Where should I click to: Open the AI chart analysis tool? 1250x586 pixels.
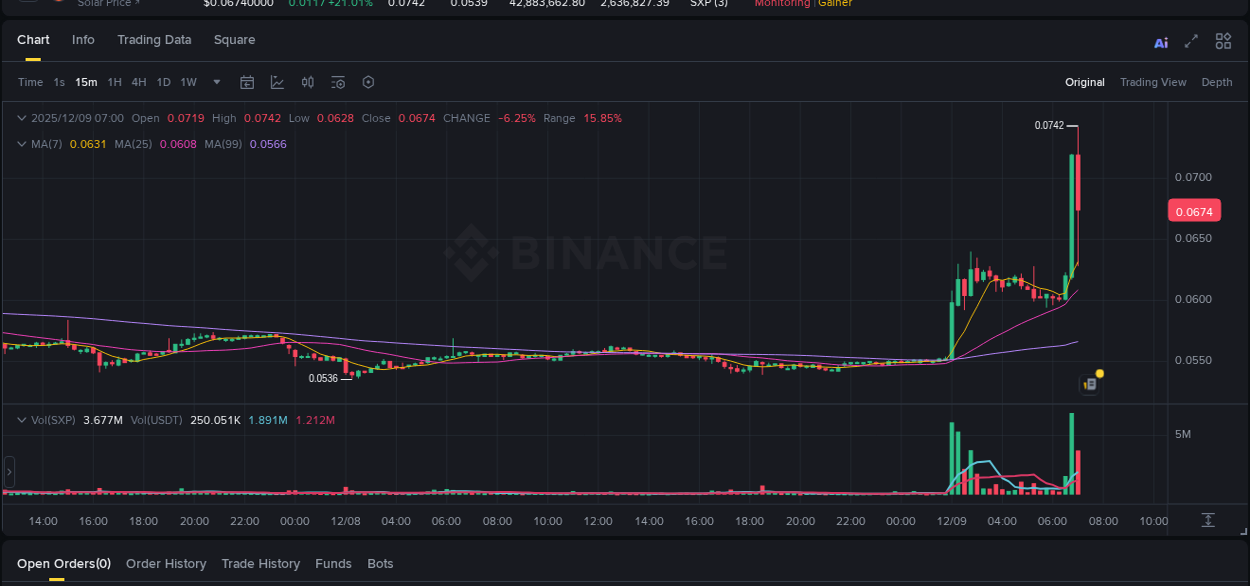click(1161, 41)
